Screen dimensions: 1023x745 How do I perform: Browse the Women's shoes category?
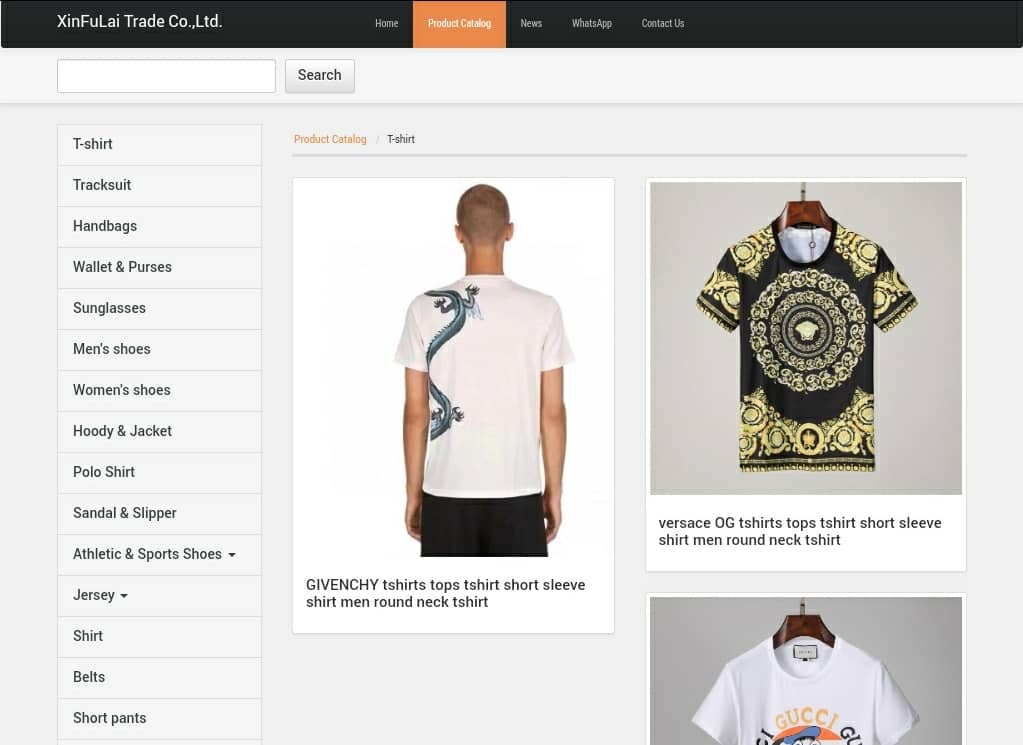(x=159, y=391)
